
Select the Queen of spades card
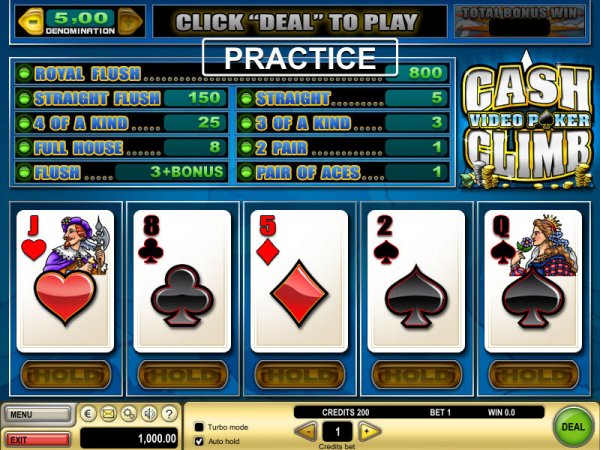(x=533, y=280)
